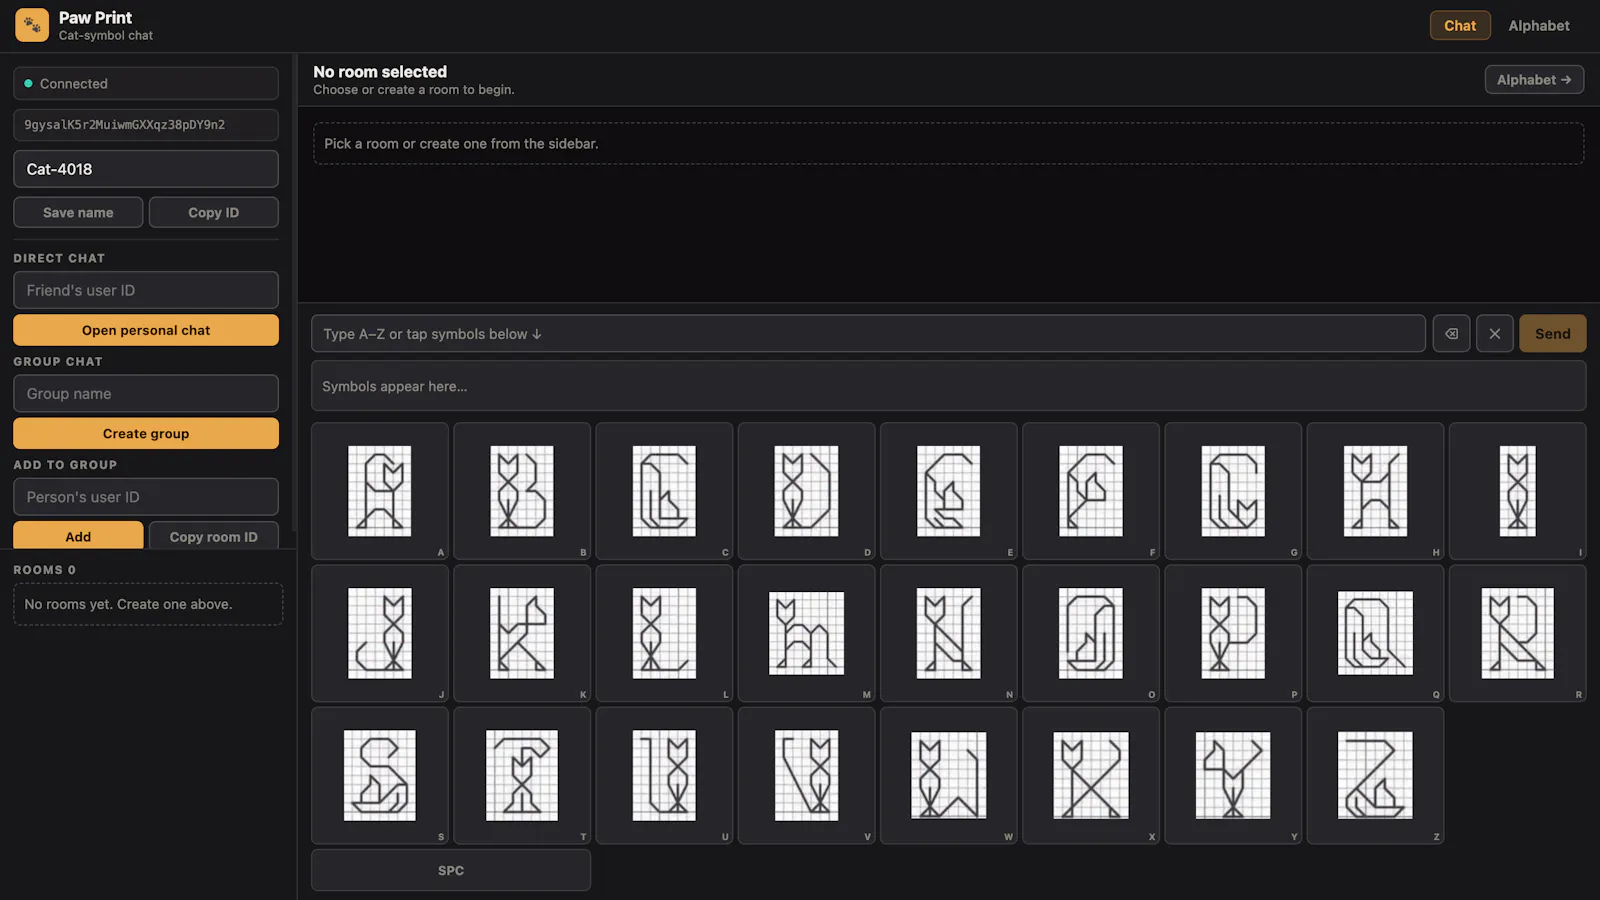Insert the O cat symbol

point(1091,633)
